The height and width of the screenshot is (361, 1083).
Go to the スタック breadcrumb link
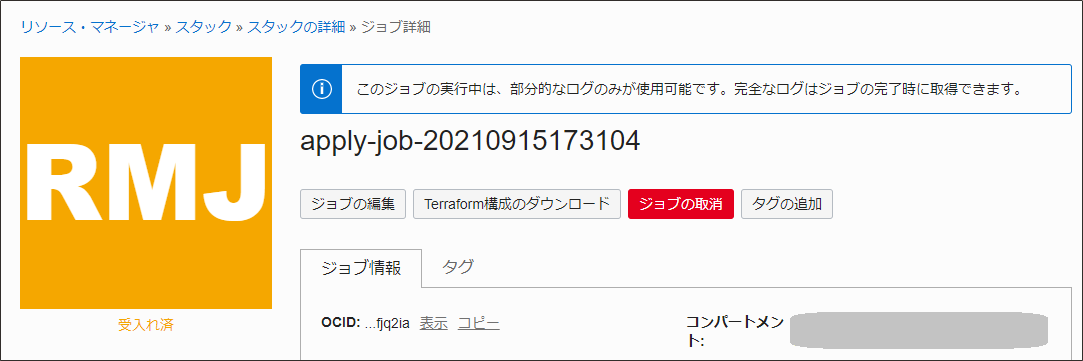203,28
